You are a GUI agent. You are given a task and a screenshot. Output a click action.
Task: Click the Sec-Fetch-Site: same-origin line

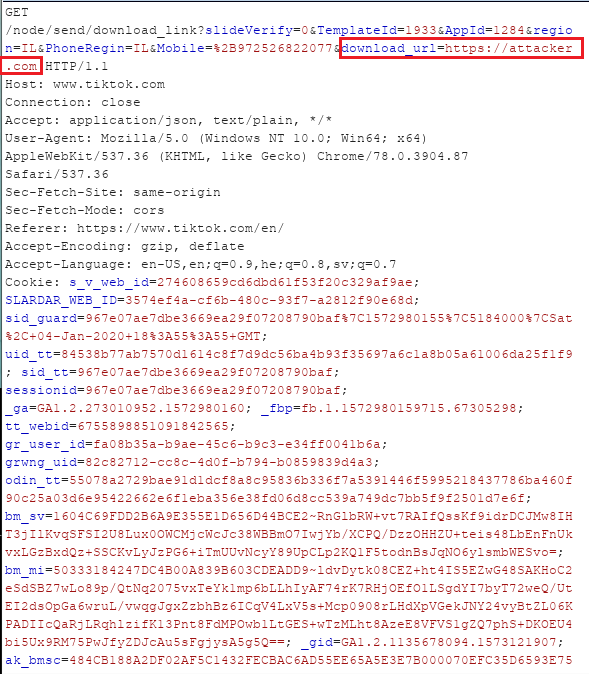tap(113, 193)
